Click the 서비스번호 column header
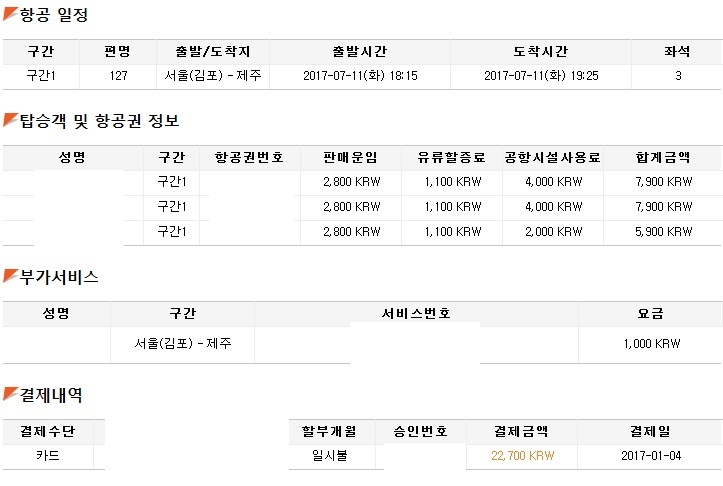The height and width of the screenshot is (486, 723). [416, 313]
